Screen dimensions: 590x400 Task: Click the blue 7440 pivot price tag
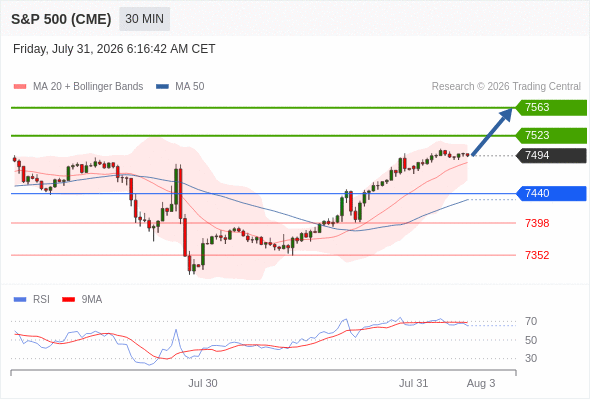point(551,193)
